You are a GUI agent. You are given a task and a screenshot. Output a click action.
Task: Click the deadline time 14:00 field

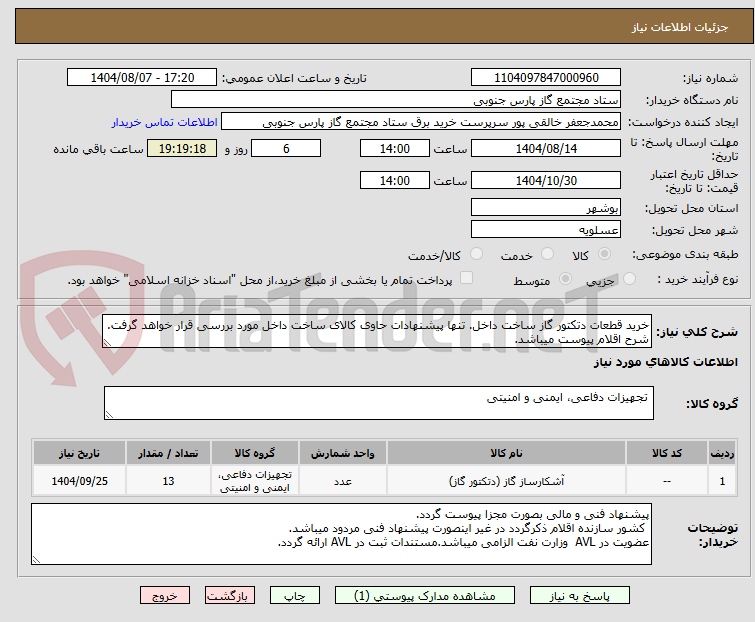[x=394, y=148]
